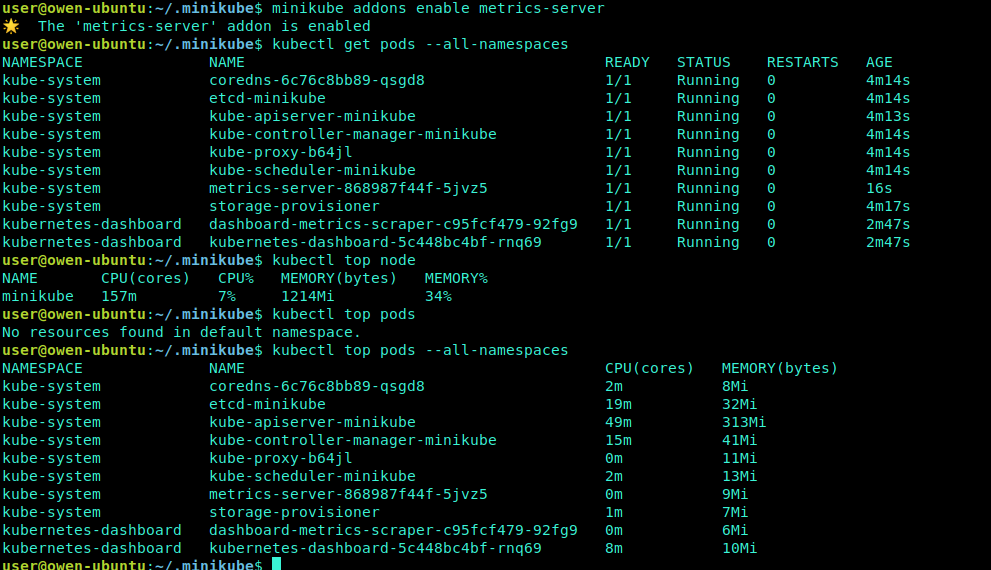The image size is (991, 570).
Task: Click the MEMORY(bytes) header in top pods table
Action: click(780, 368)
